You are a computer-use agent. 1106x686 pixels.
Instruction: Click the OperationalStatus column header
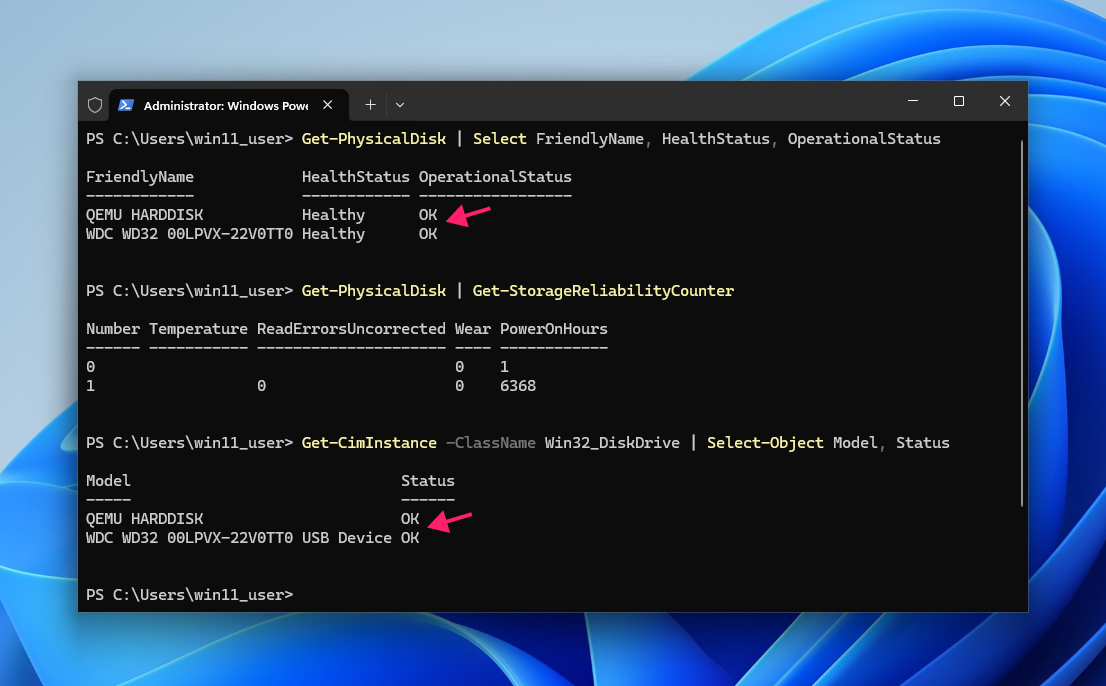pyautogui.click(x=495, y=177)
